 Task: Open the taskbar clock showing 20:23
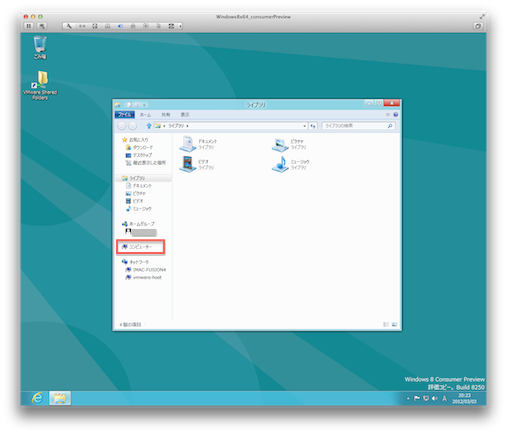click(x=464, y=398)
